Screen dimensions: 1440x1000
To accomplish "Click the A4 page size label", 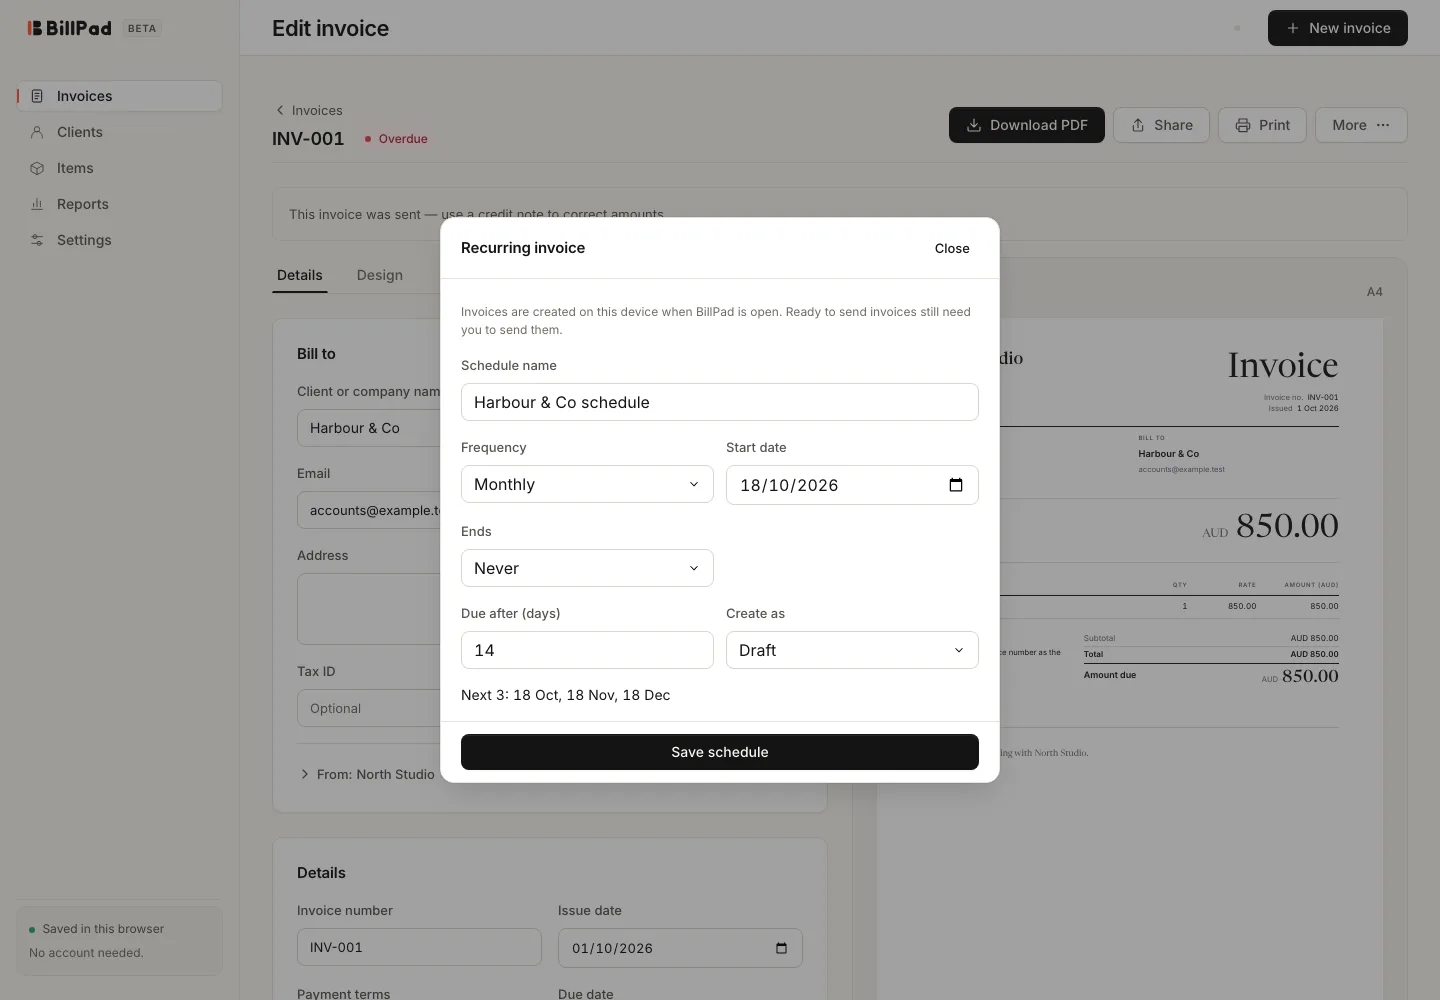I will pos(1375,292).
